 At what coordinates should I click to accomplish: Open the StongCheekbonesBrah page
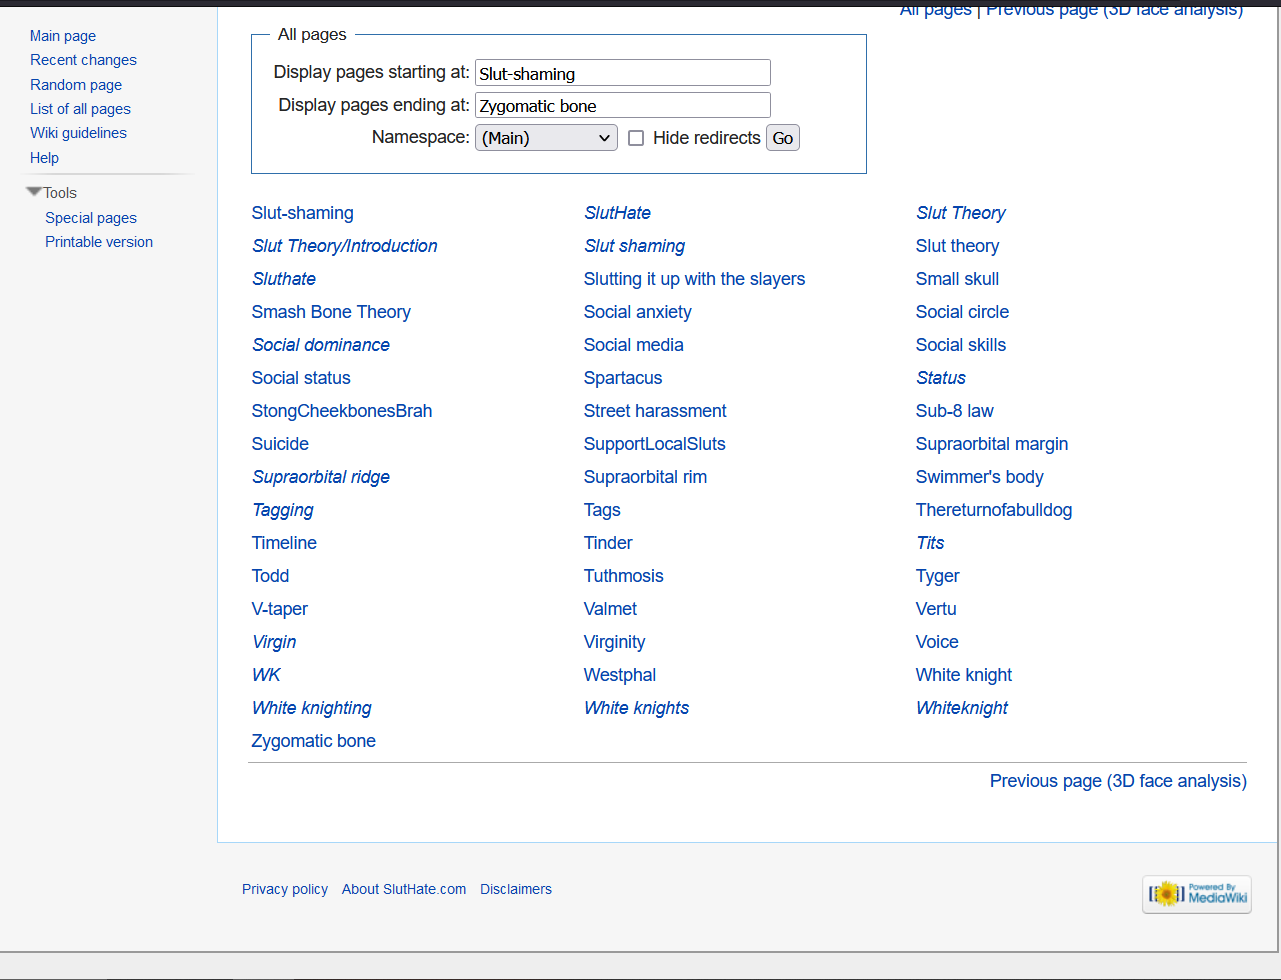click(x=342, y=411)
